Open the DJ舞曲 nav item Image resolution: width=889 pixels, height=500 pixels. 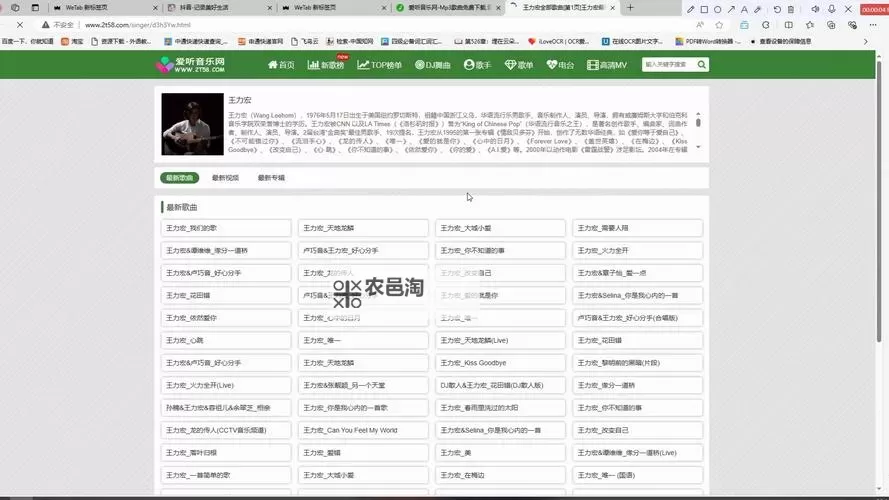click(433, 65)
